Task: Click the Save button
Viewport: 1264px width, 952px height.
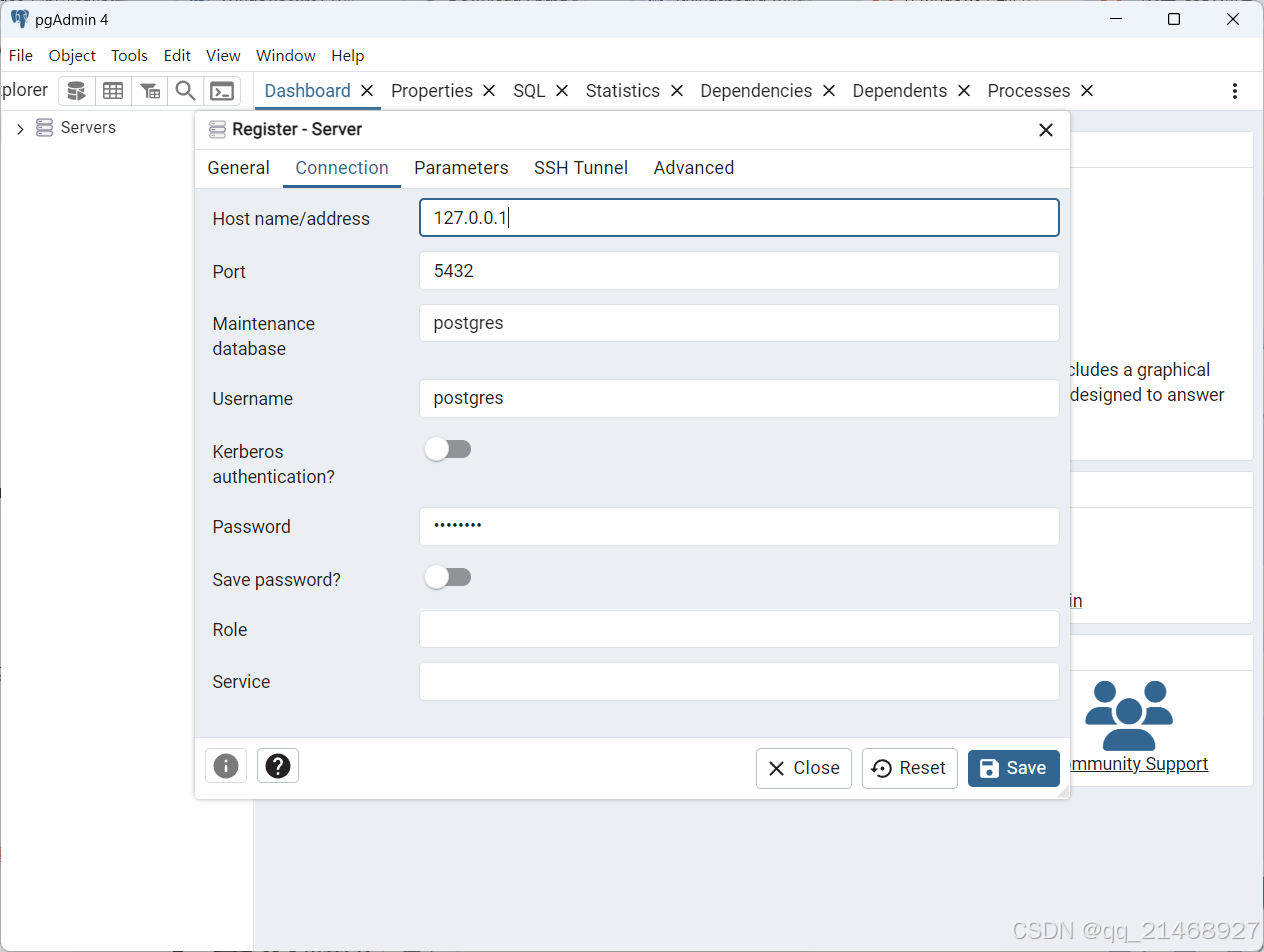Action: pos(1013,768)
